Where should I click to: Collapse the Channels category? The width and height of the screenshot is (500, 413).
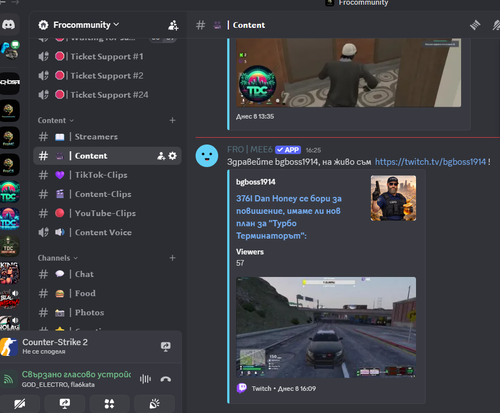point(58,258)
